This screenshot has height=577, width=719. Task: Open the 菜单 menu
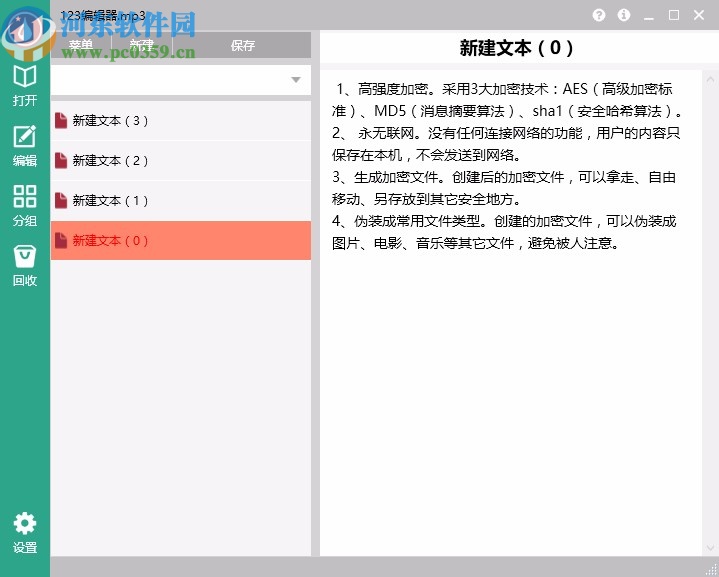click(81, 45)
